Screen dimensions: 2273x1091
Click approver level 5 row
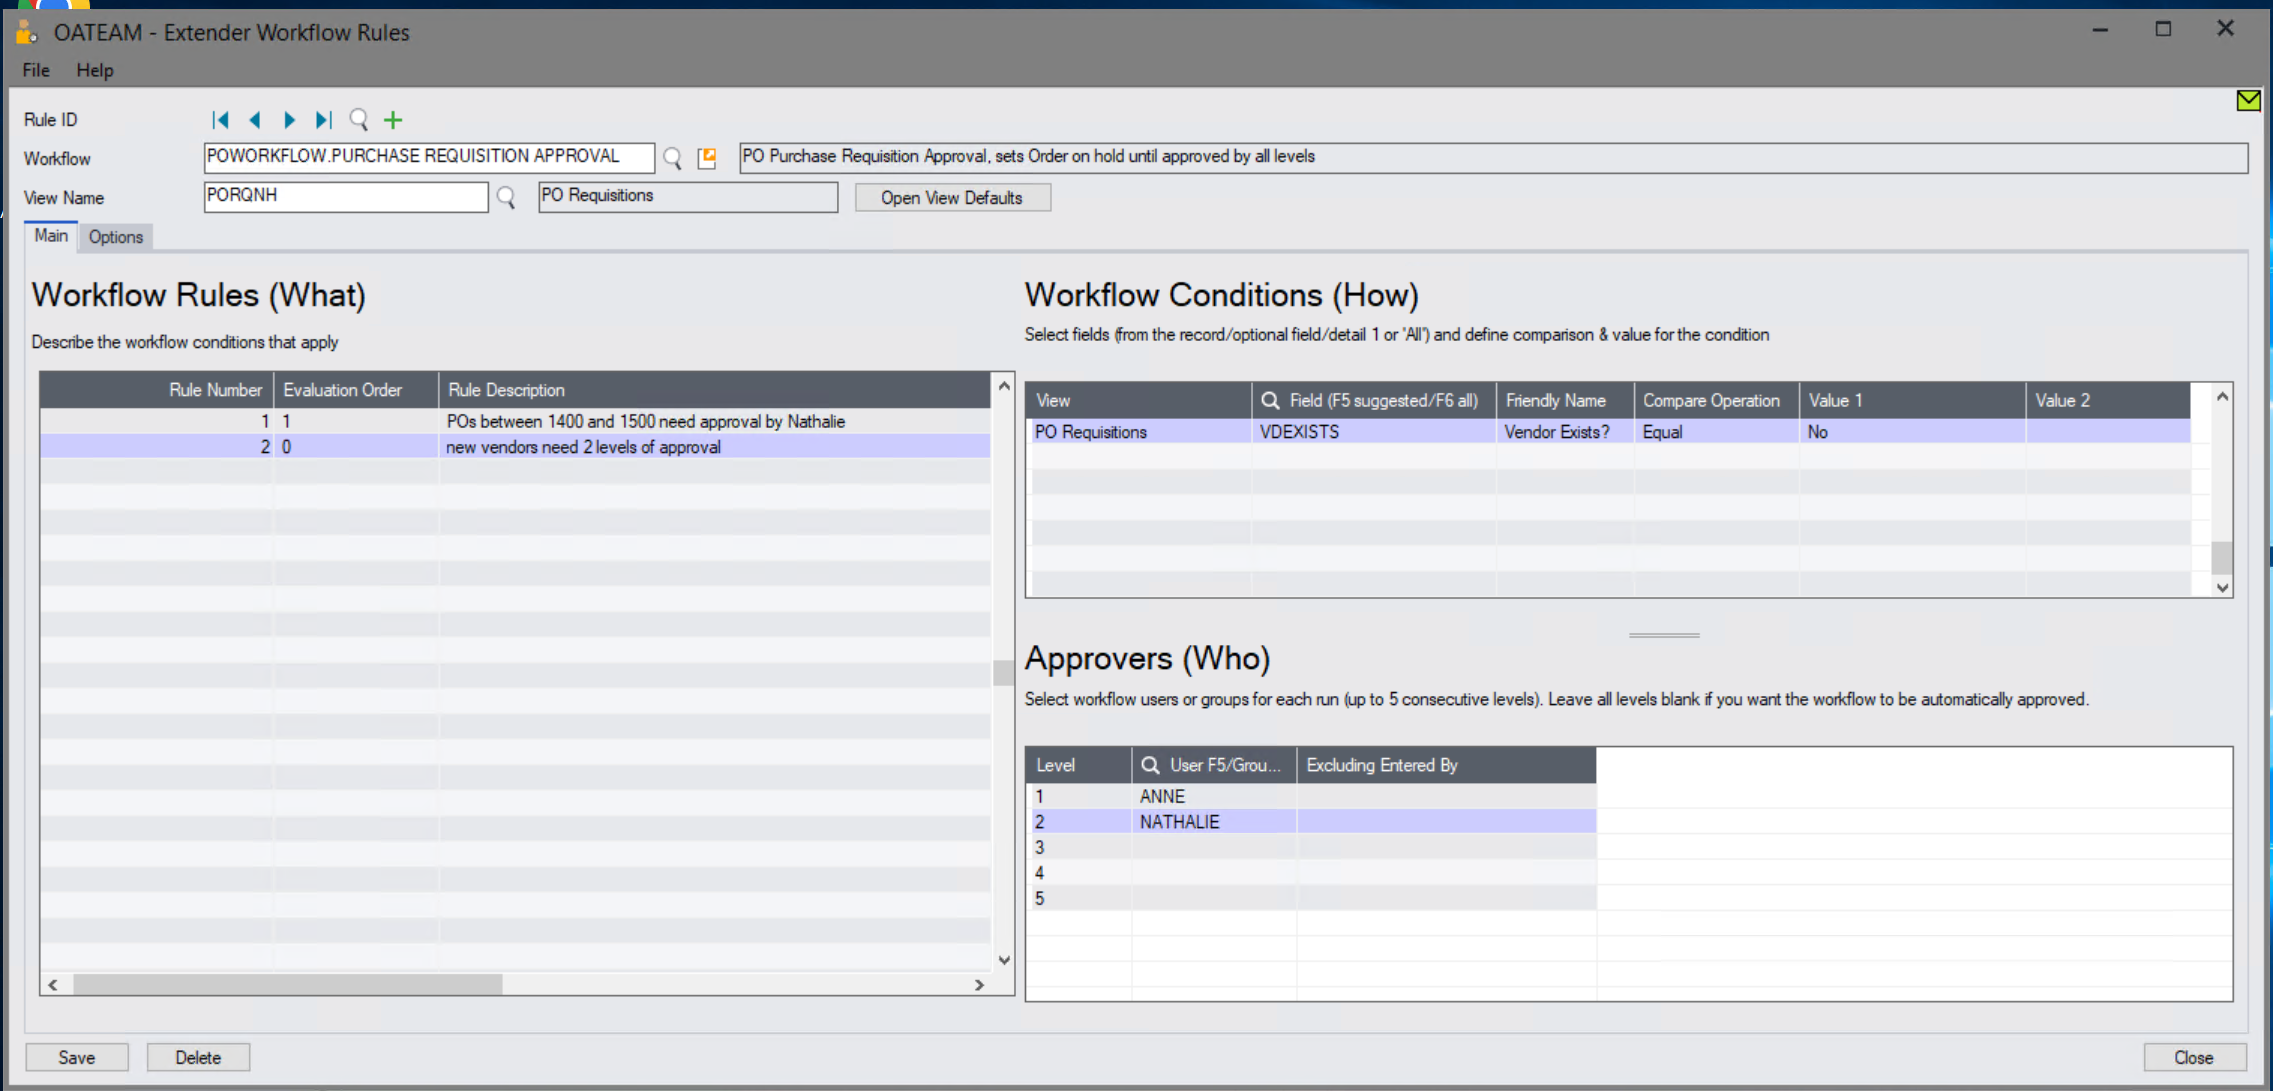point(1312,898)
